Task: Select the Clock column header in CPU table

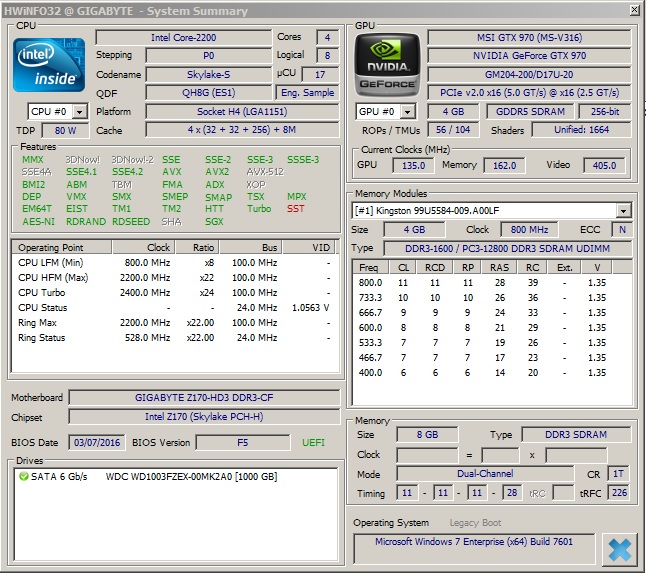Action: 144,248
